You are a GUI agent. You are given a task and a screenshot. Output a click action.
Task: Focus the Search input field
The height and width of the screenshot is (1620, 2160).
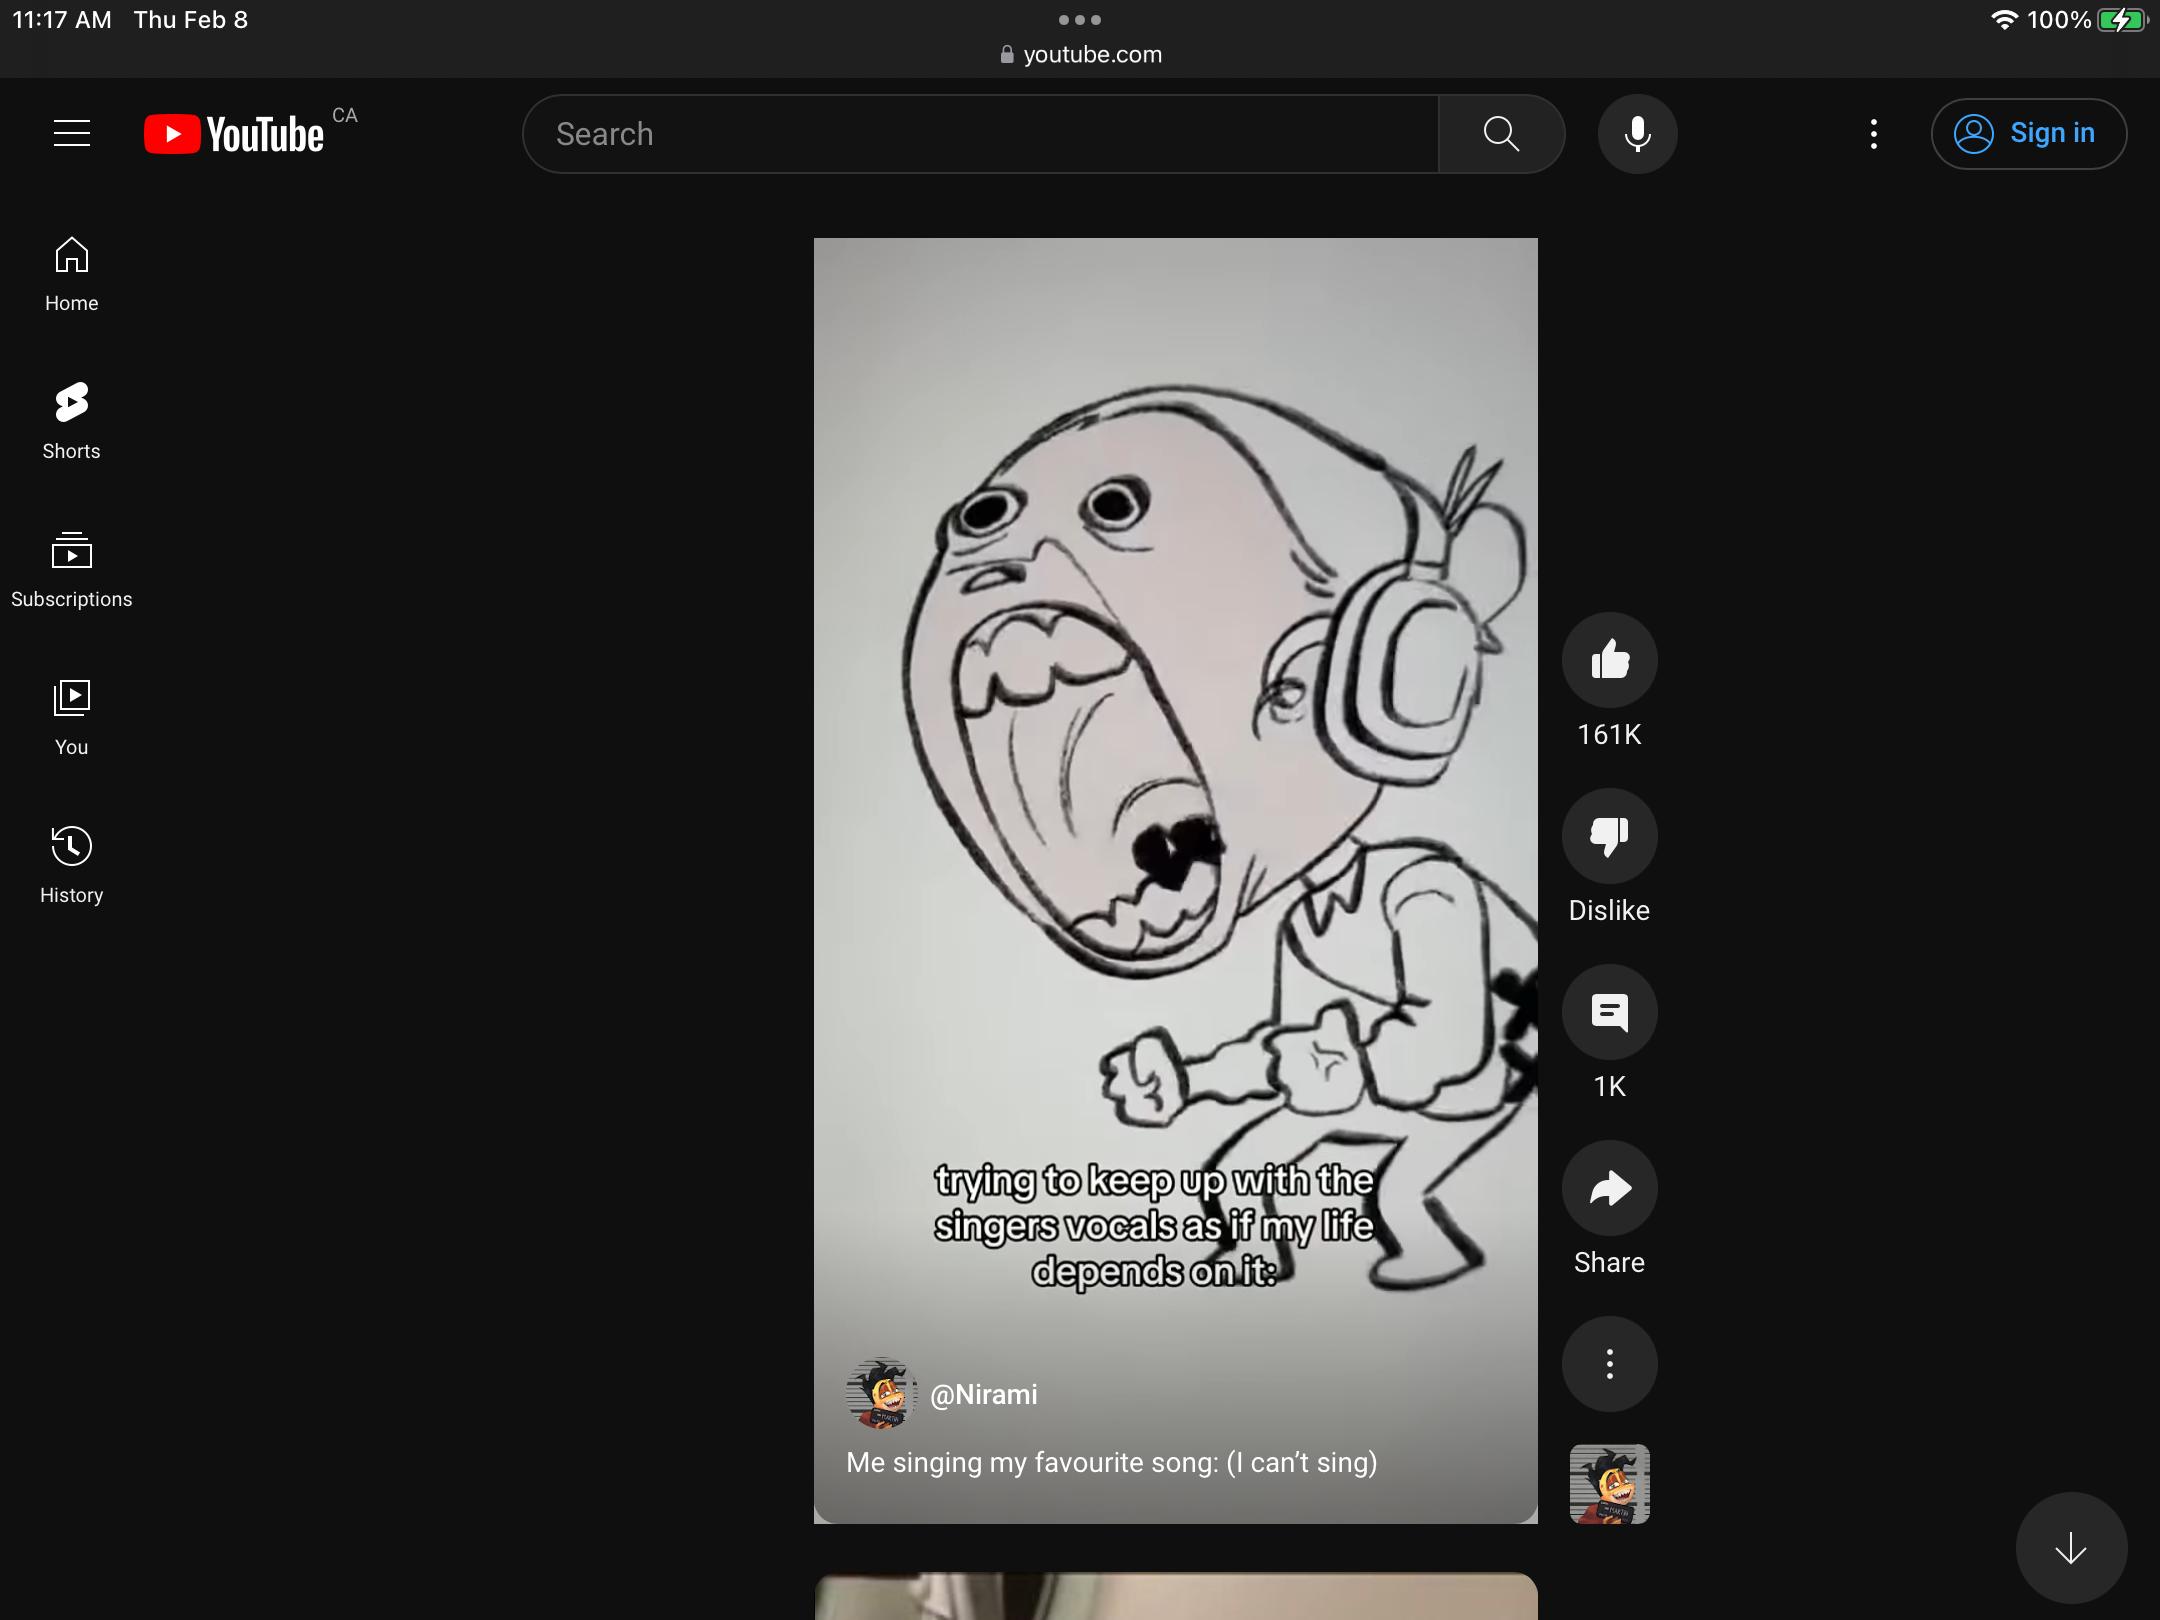980,134
